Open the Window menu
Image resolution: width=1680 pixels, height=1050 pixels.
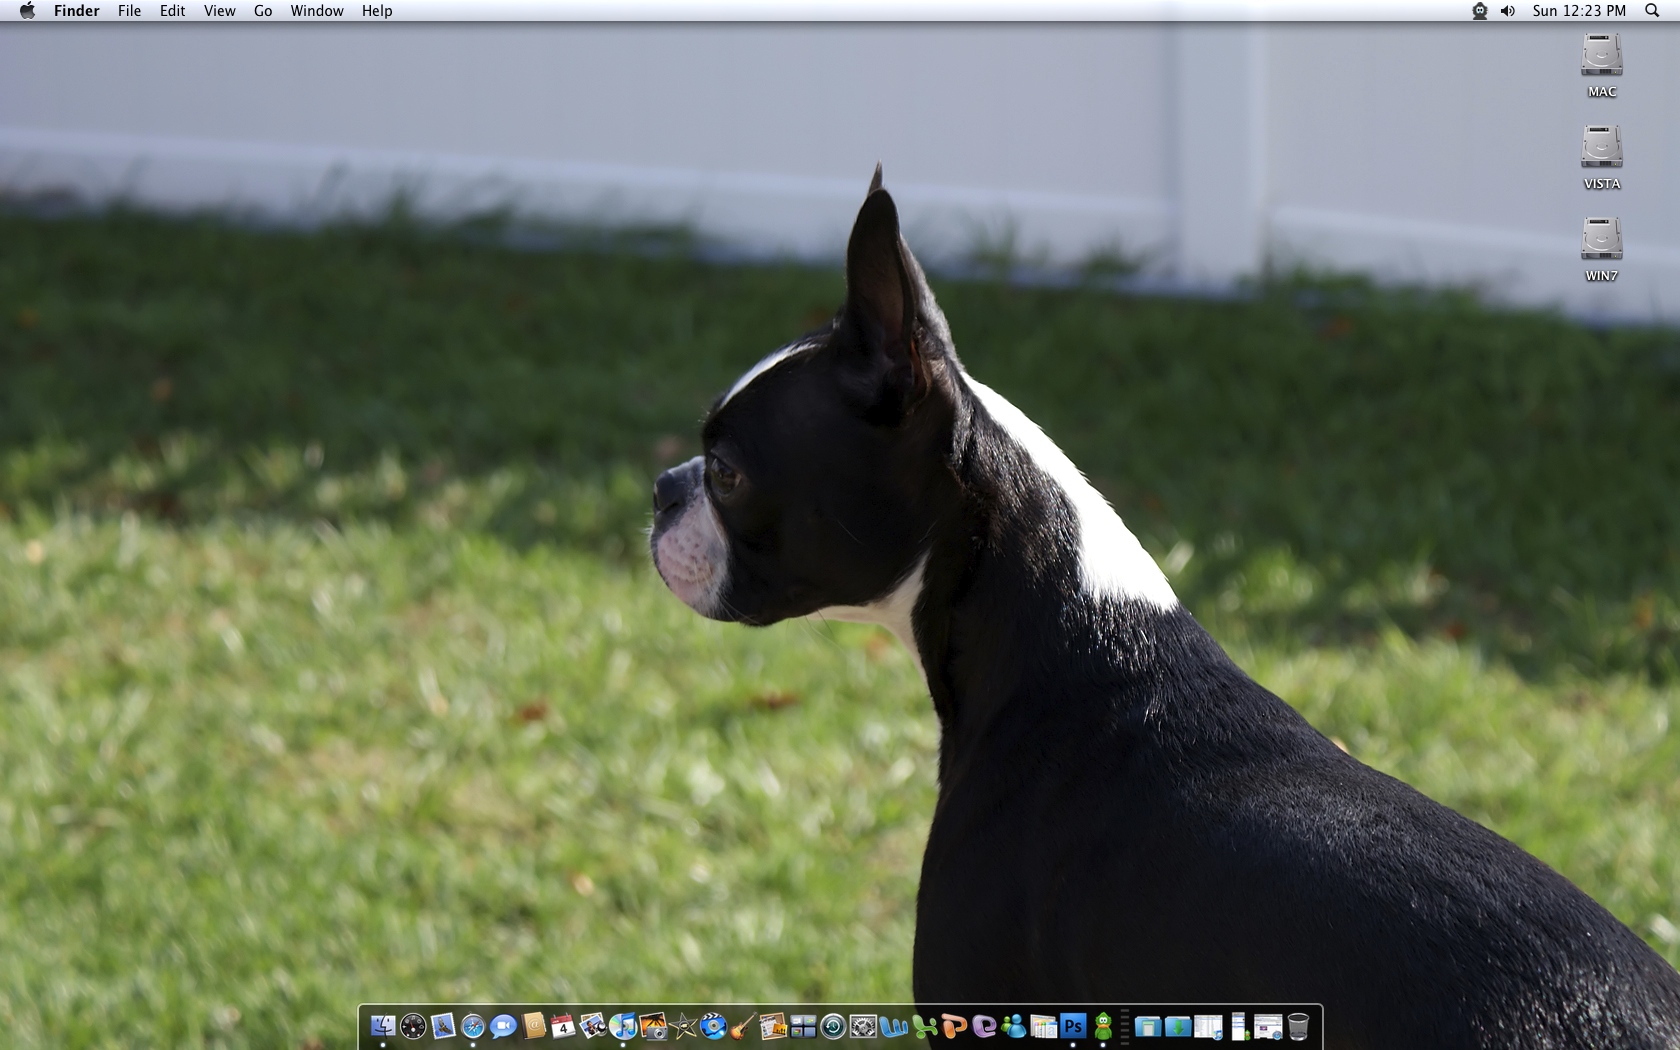tap(317, 11)
